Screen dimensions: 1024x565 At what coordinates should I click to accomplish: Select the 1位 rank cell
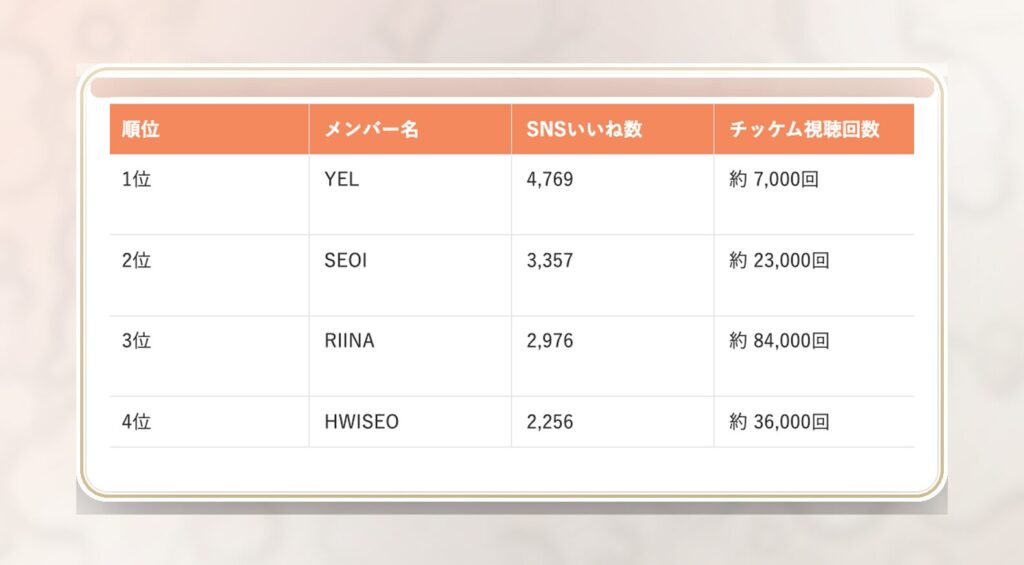click(136, 181)
